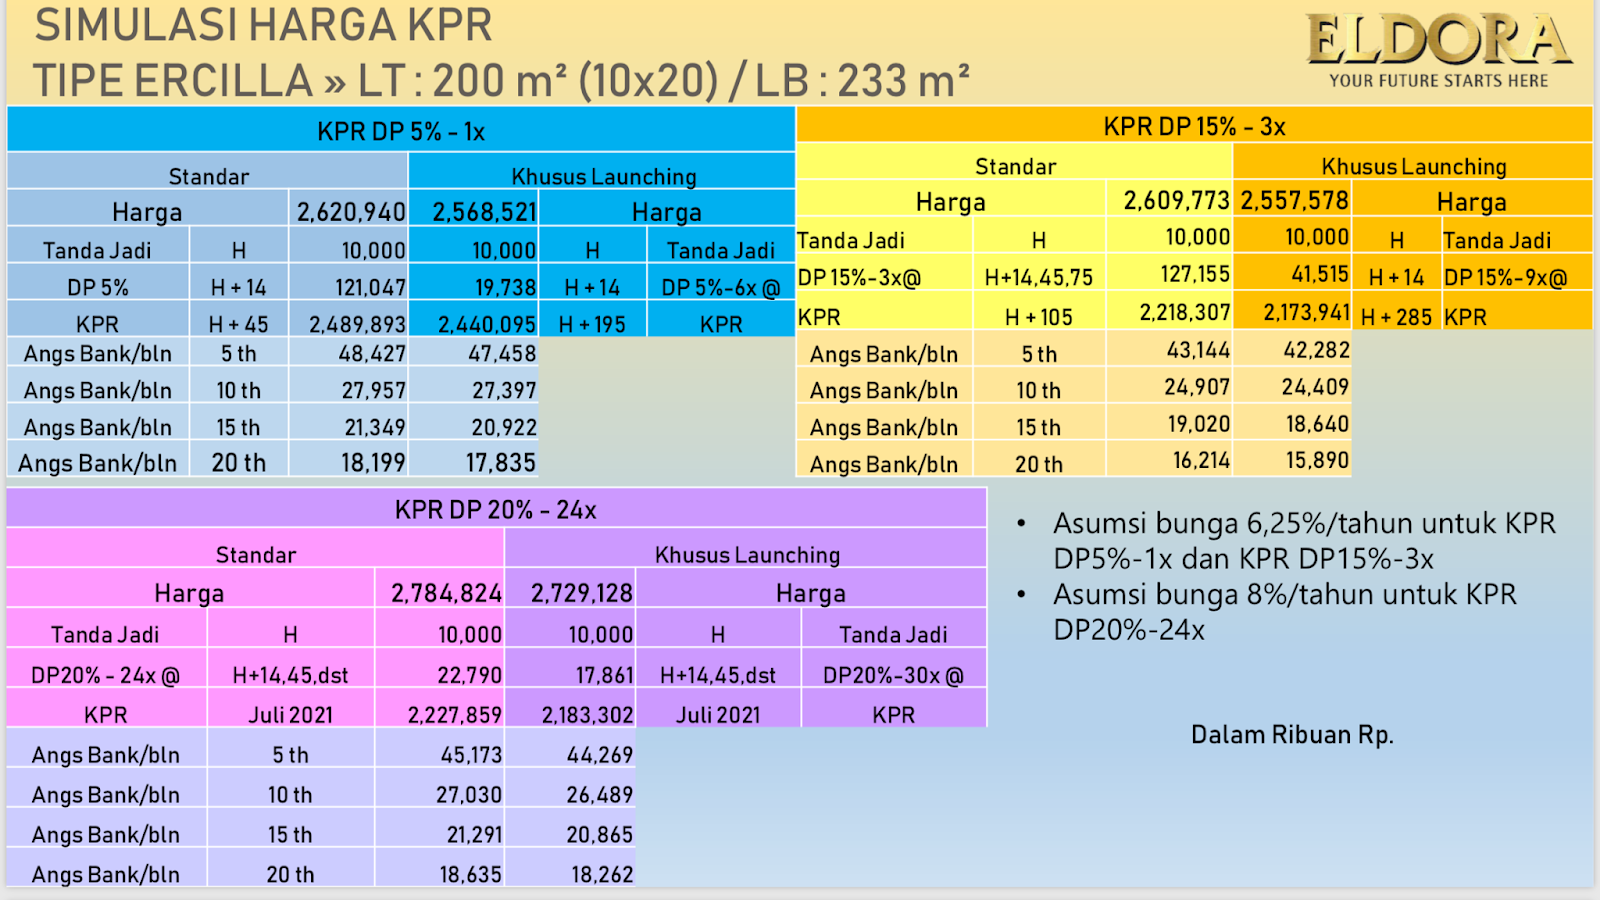Viewport: 1600px width, 900px height.
Task: Click installment value 24,907
Action: pyautogui.click(x=1197, y=387)
